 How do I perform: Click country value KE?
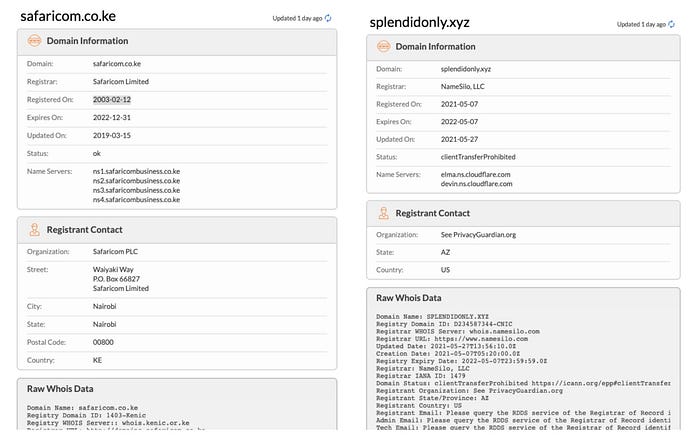pyautogui.click(x=97, y=360)
